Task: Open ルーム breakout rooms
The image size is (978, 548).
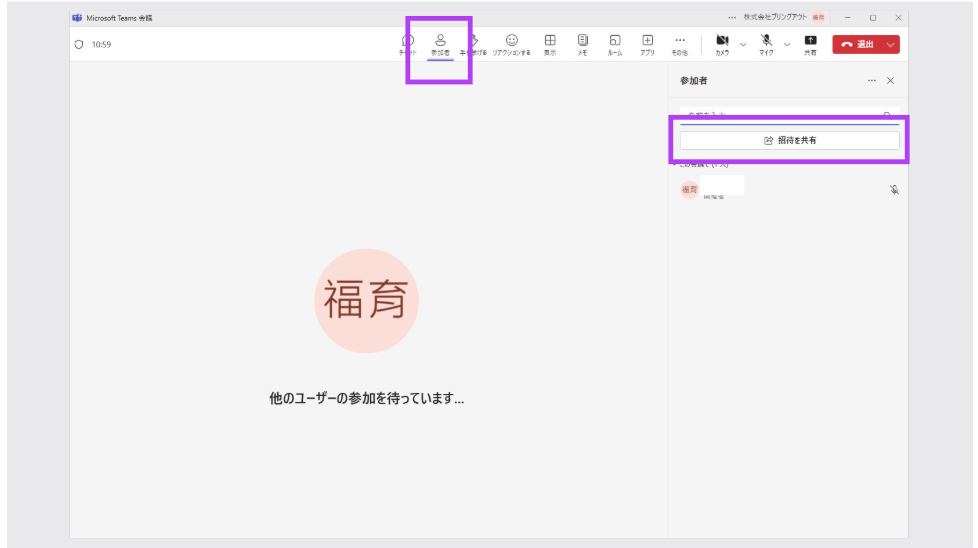Action: [615, 45]
